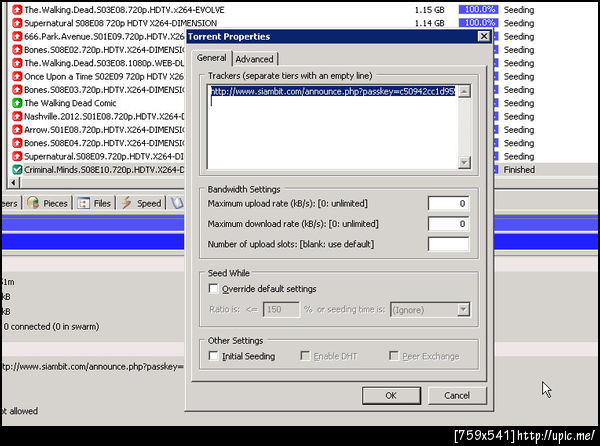
Task: Open the seeding time (Ignore) dropdown
Action: pos(463,309)
